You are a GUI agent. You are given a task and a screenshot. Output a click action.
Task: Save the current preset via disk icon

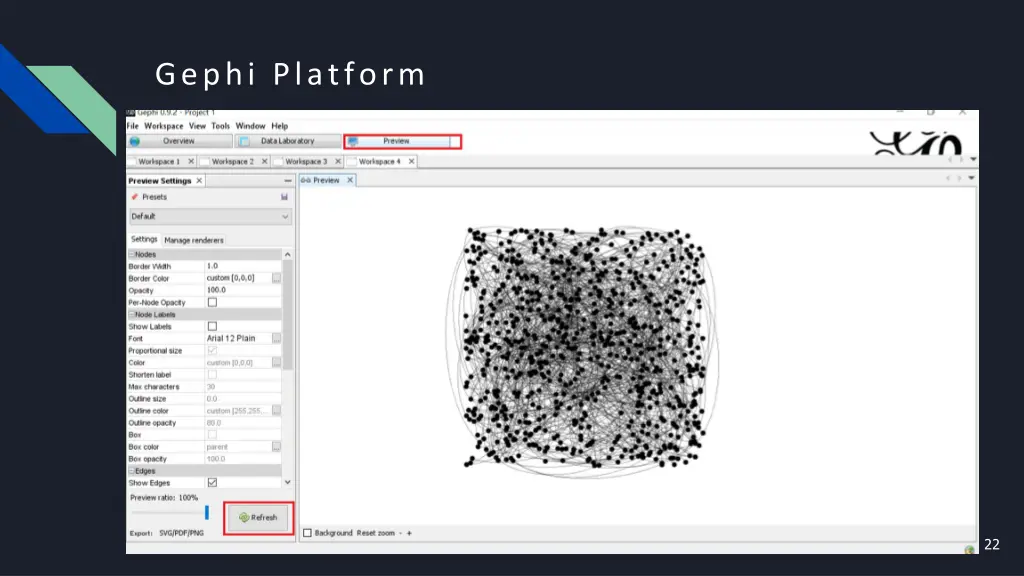284,197
